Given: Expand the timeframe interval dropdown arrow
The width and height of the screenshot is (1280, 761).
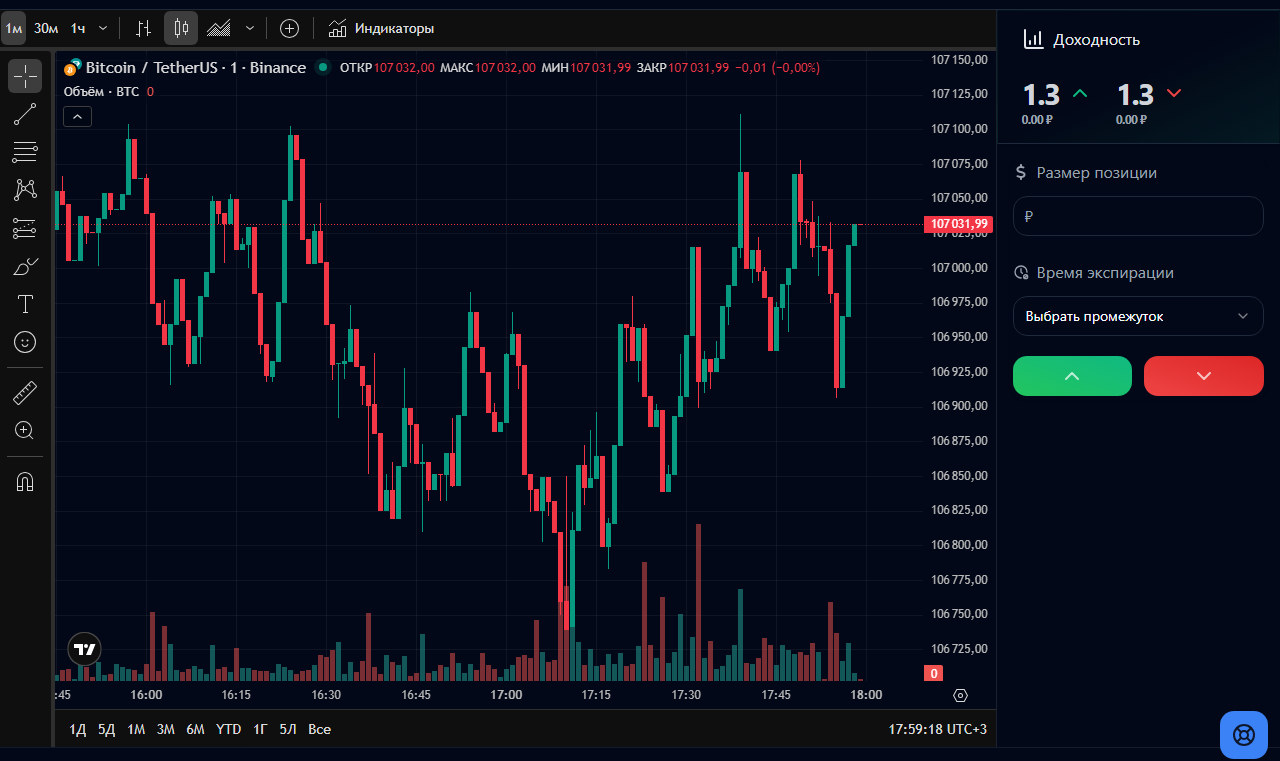Looking at the screenshot, I should pyautogui.click(x=103, y=28).
